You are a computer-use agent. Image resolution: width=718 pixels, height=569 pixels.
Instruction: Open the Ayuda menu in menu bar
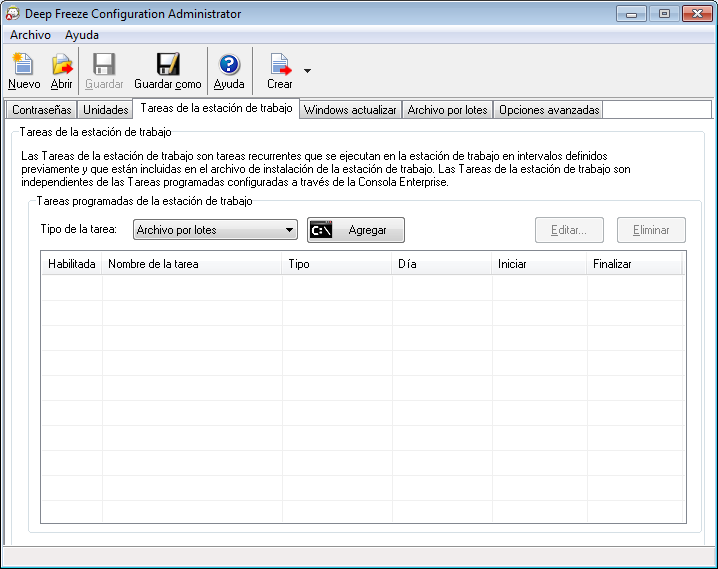(82, 35)
